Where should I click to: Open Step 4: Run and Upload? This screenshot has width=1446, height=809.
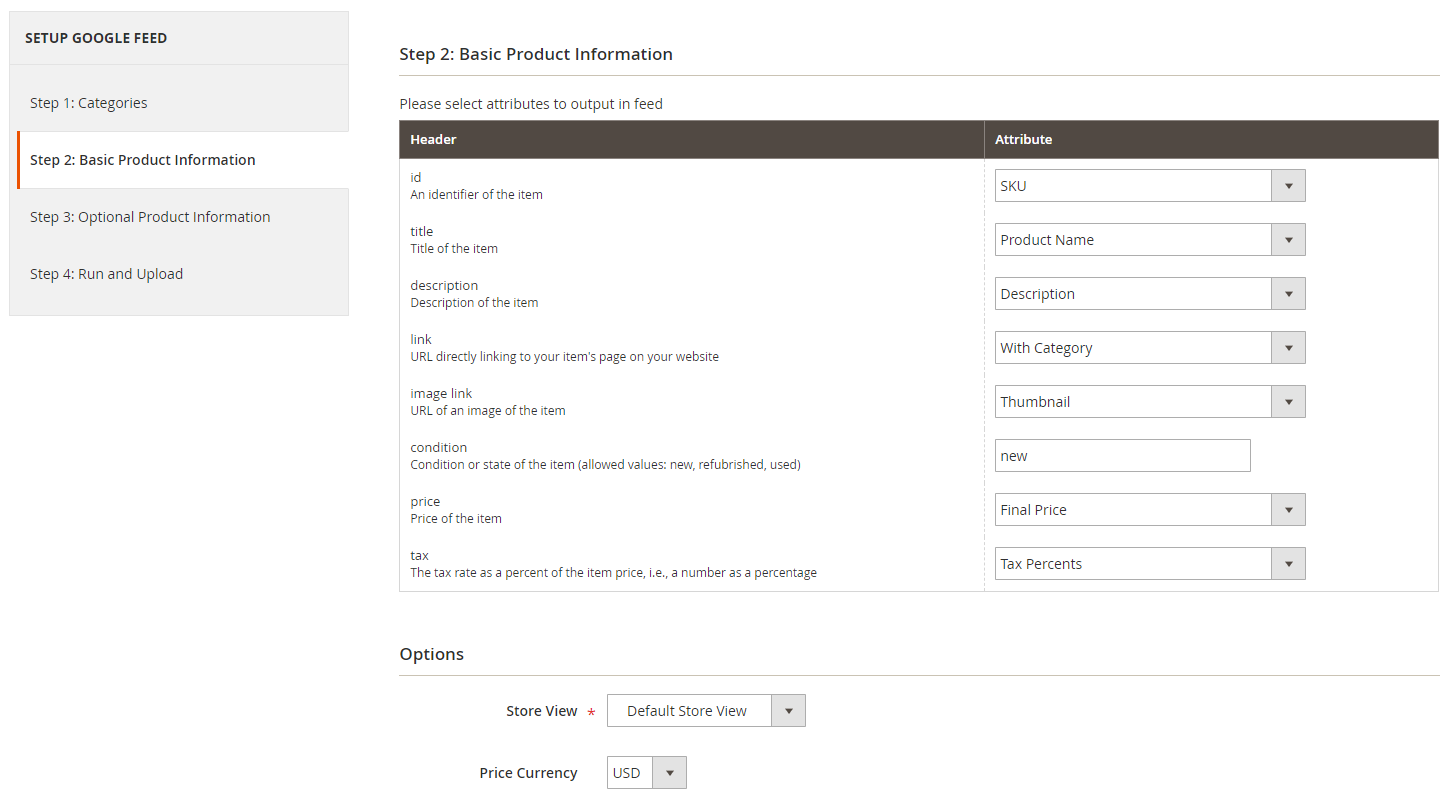point(106,274)
